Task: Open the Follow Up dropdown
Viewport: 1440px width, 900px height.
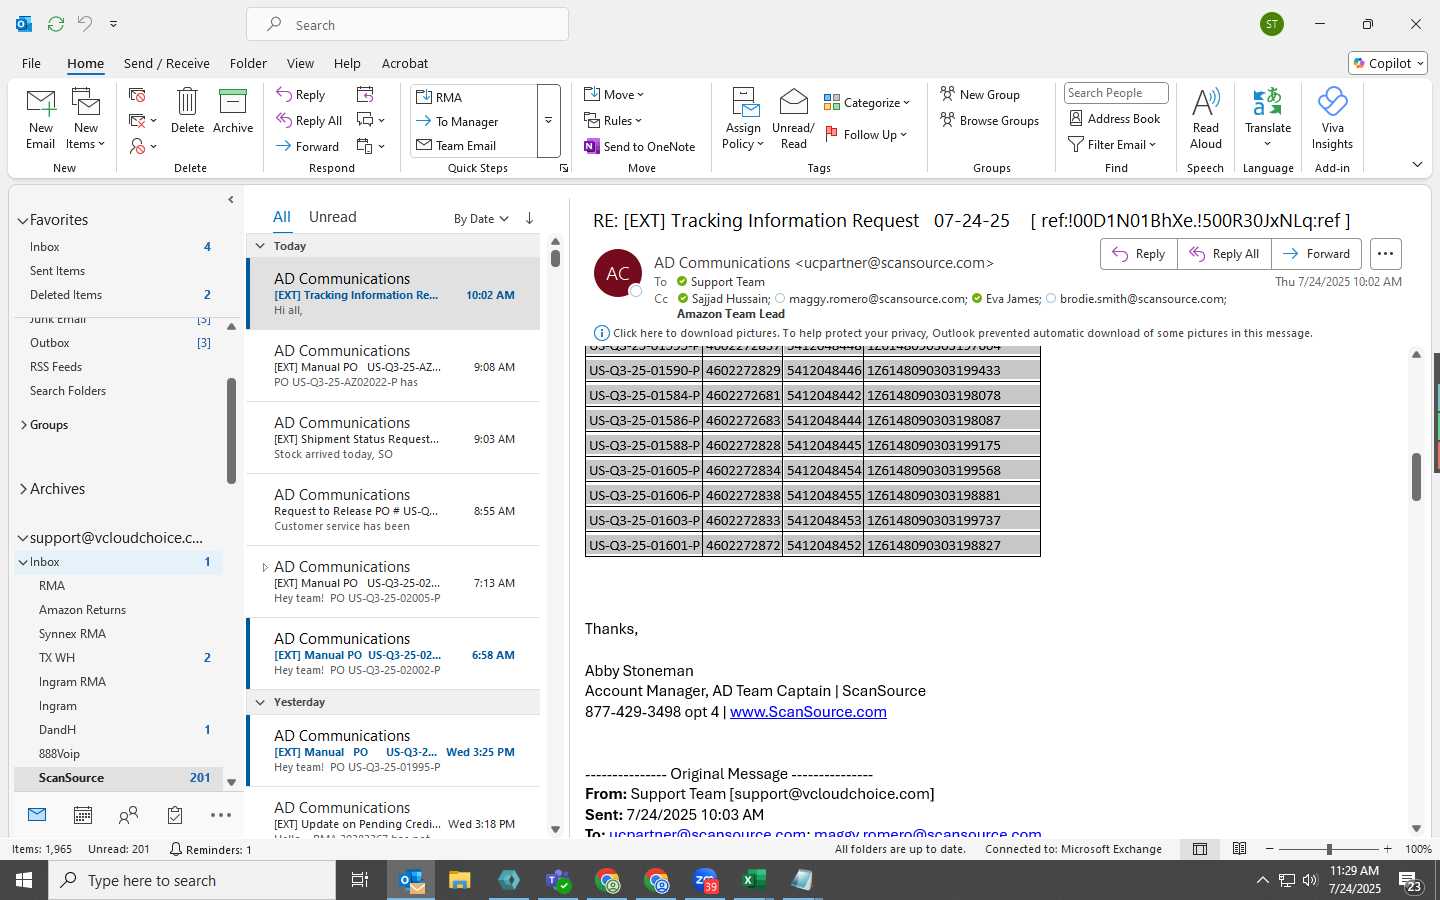Action: point(865,134)
